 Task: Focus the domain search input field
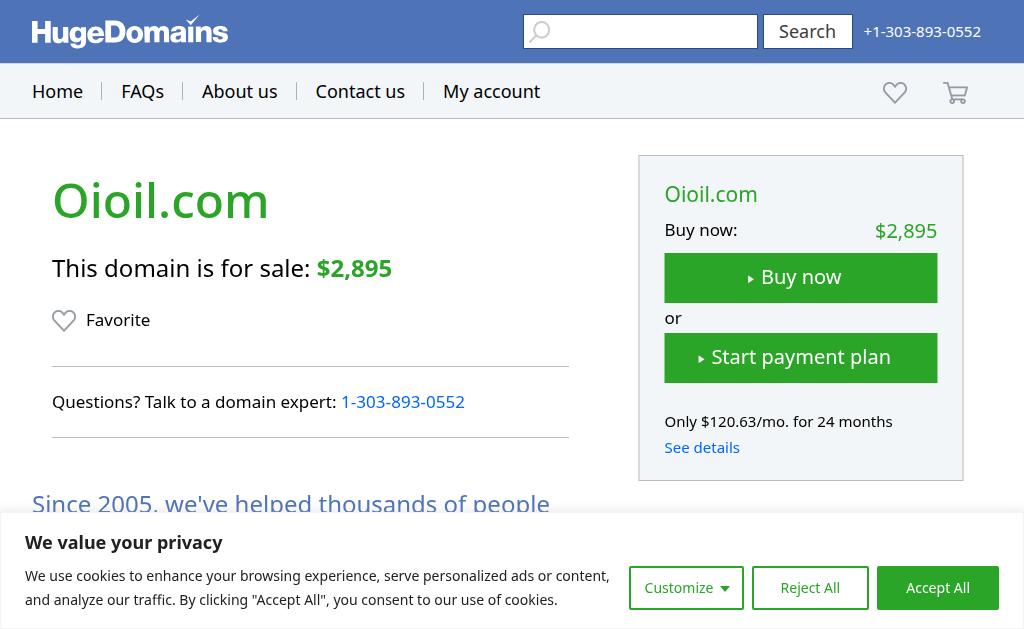click(655, 32)
